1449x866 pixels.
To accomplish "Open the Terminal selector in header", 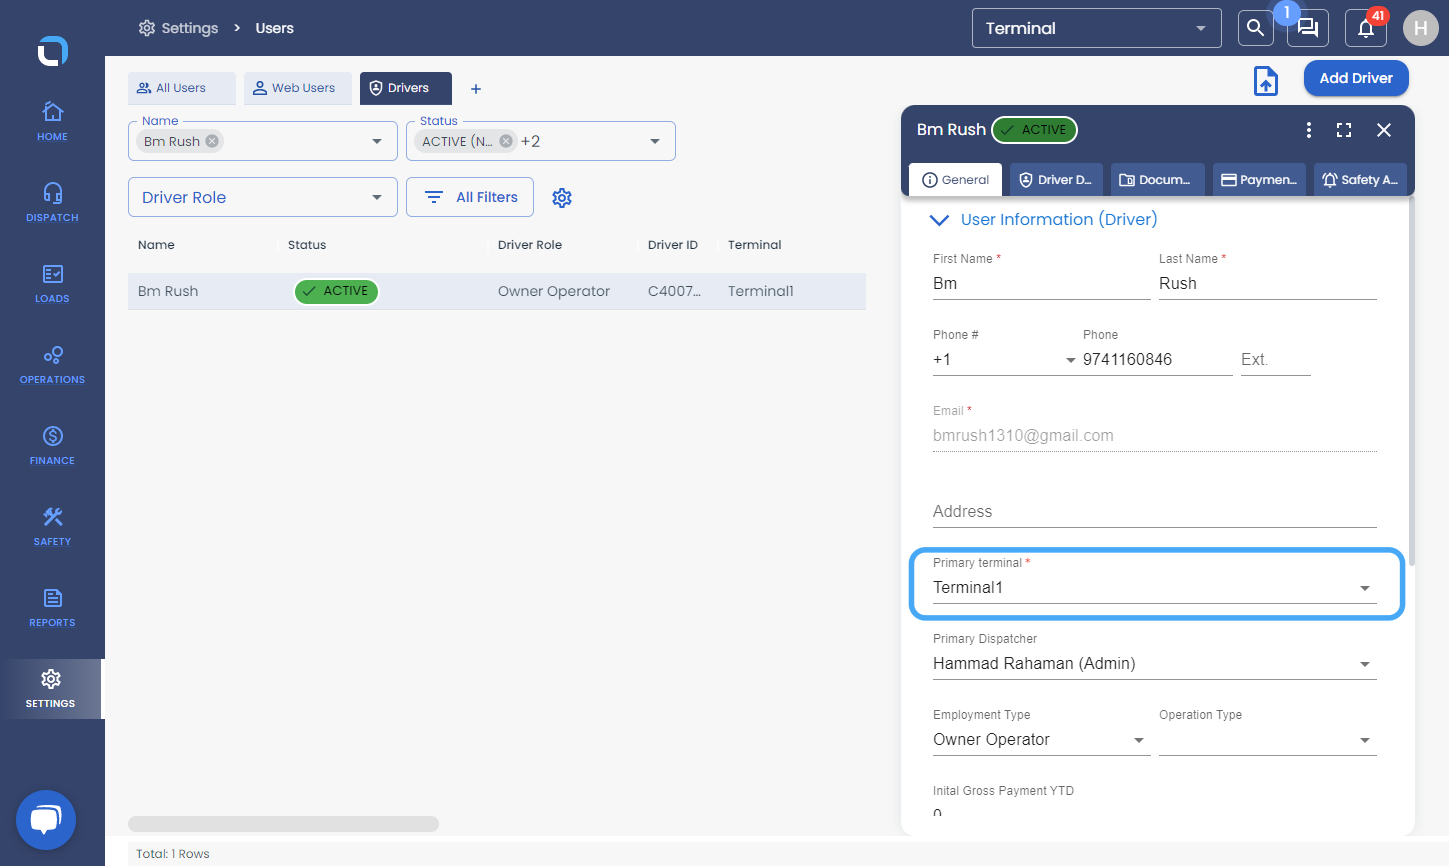I will pyautogui.click(x=1097, y=28).
